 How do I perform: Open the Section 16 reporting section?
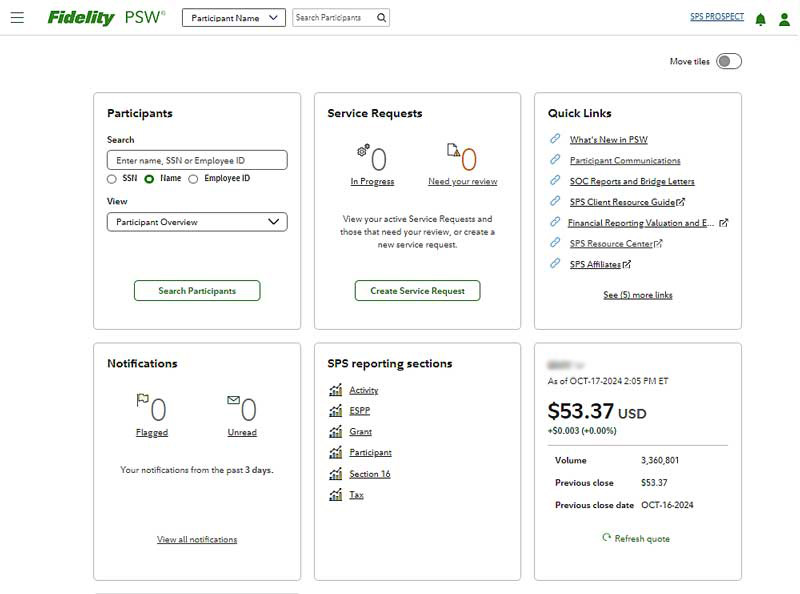click(x=369, y=474)
